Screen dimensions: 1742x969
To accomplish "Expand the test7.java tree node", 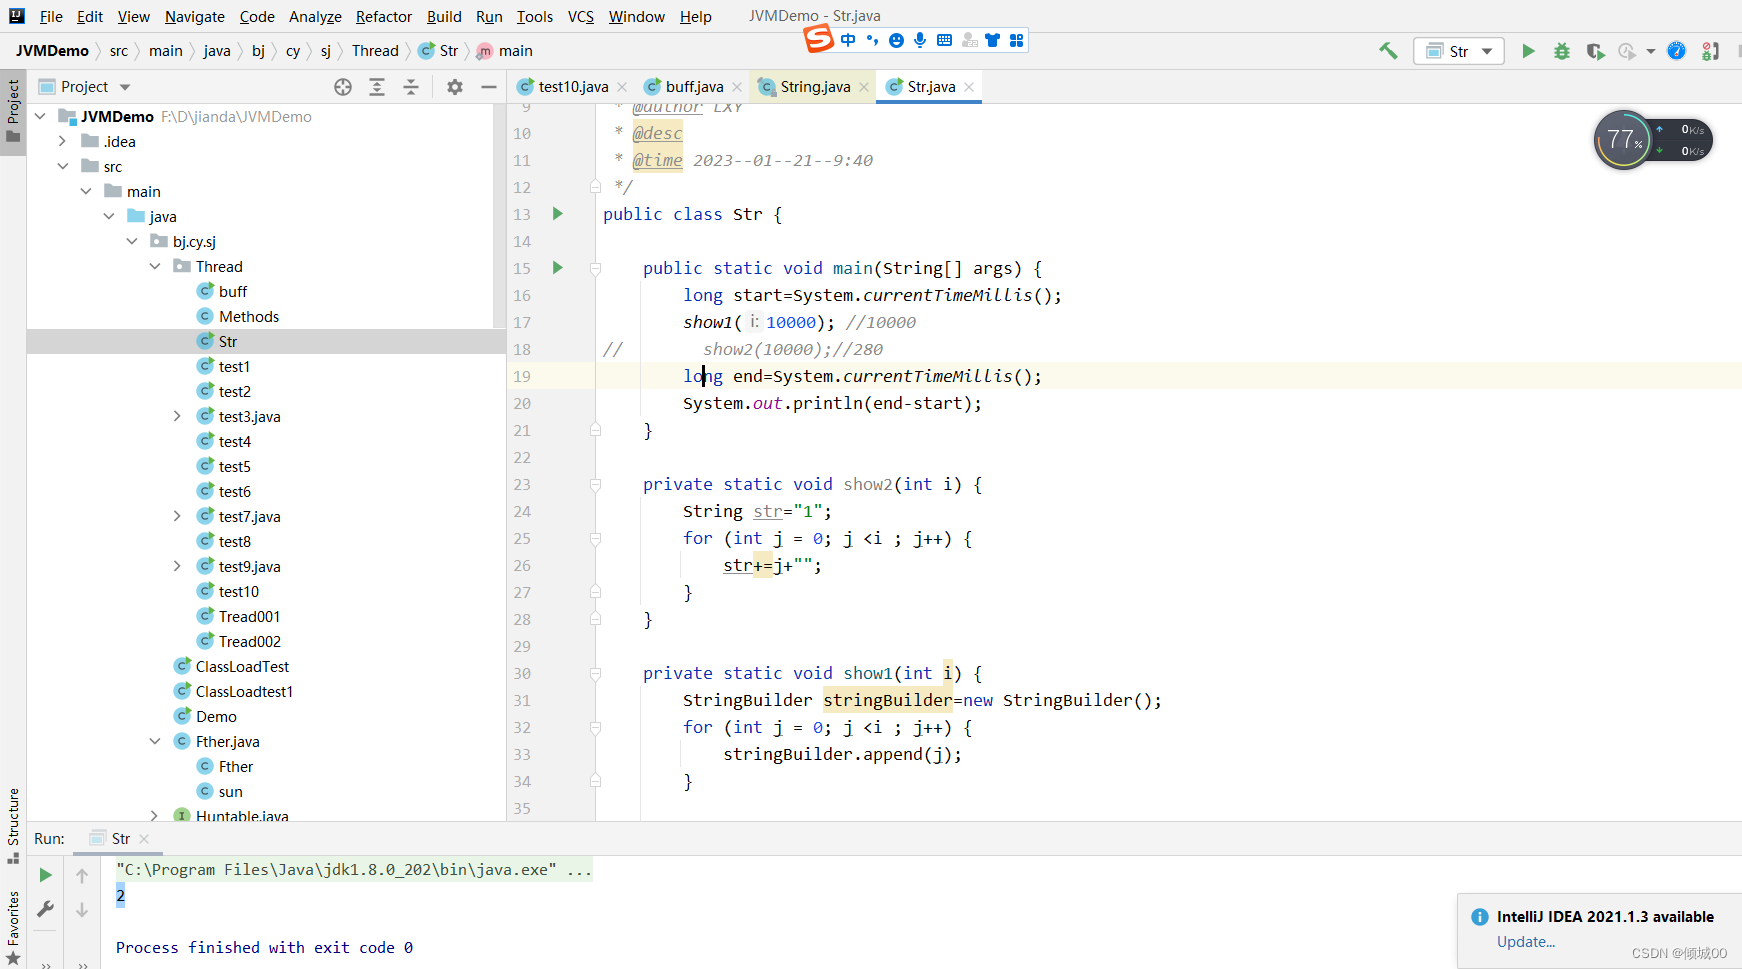I will click(178, 517).
